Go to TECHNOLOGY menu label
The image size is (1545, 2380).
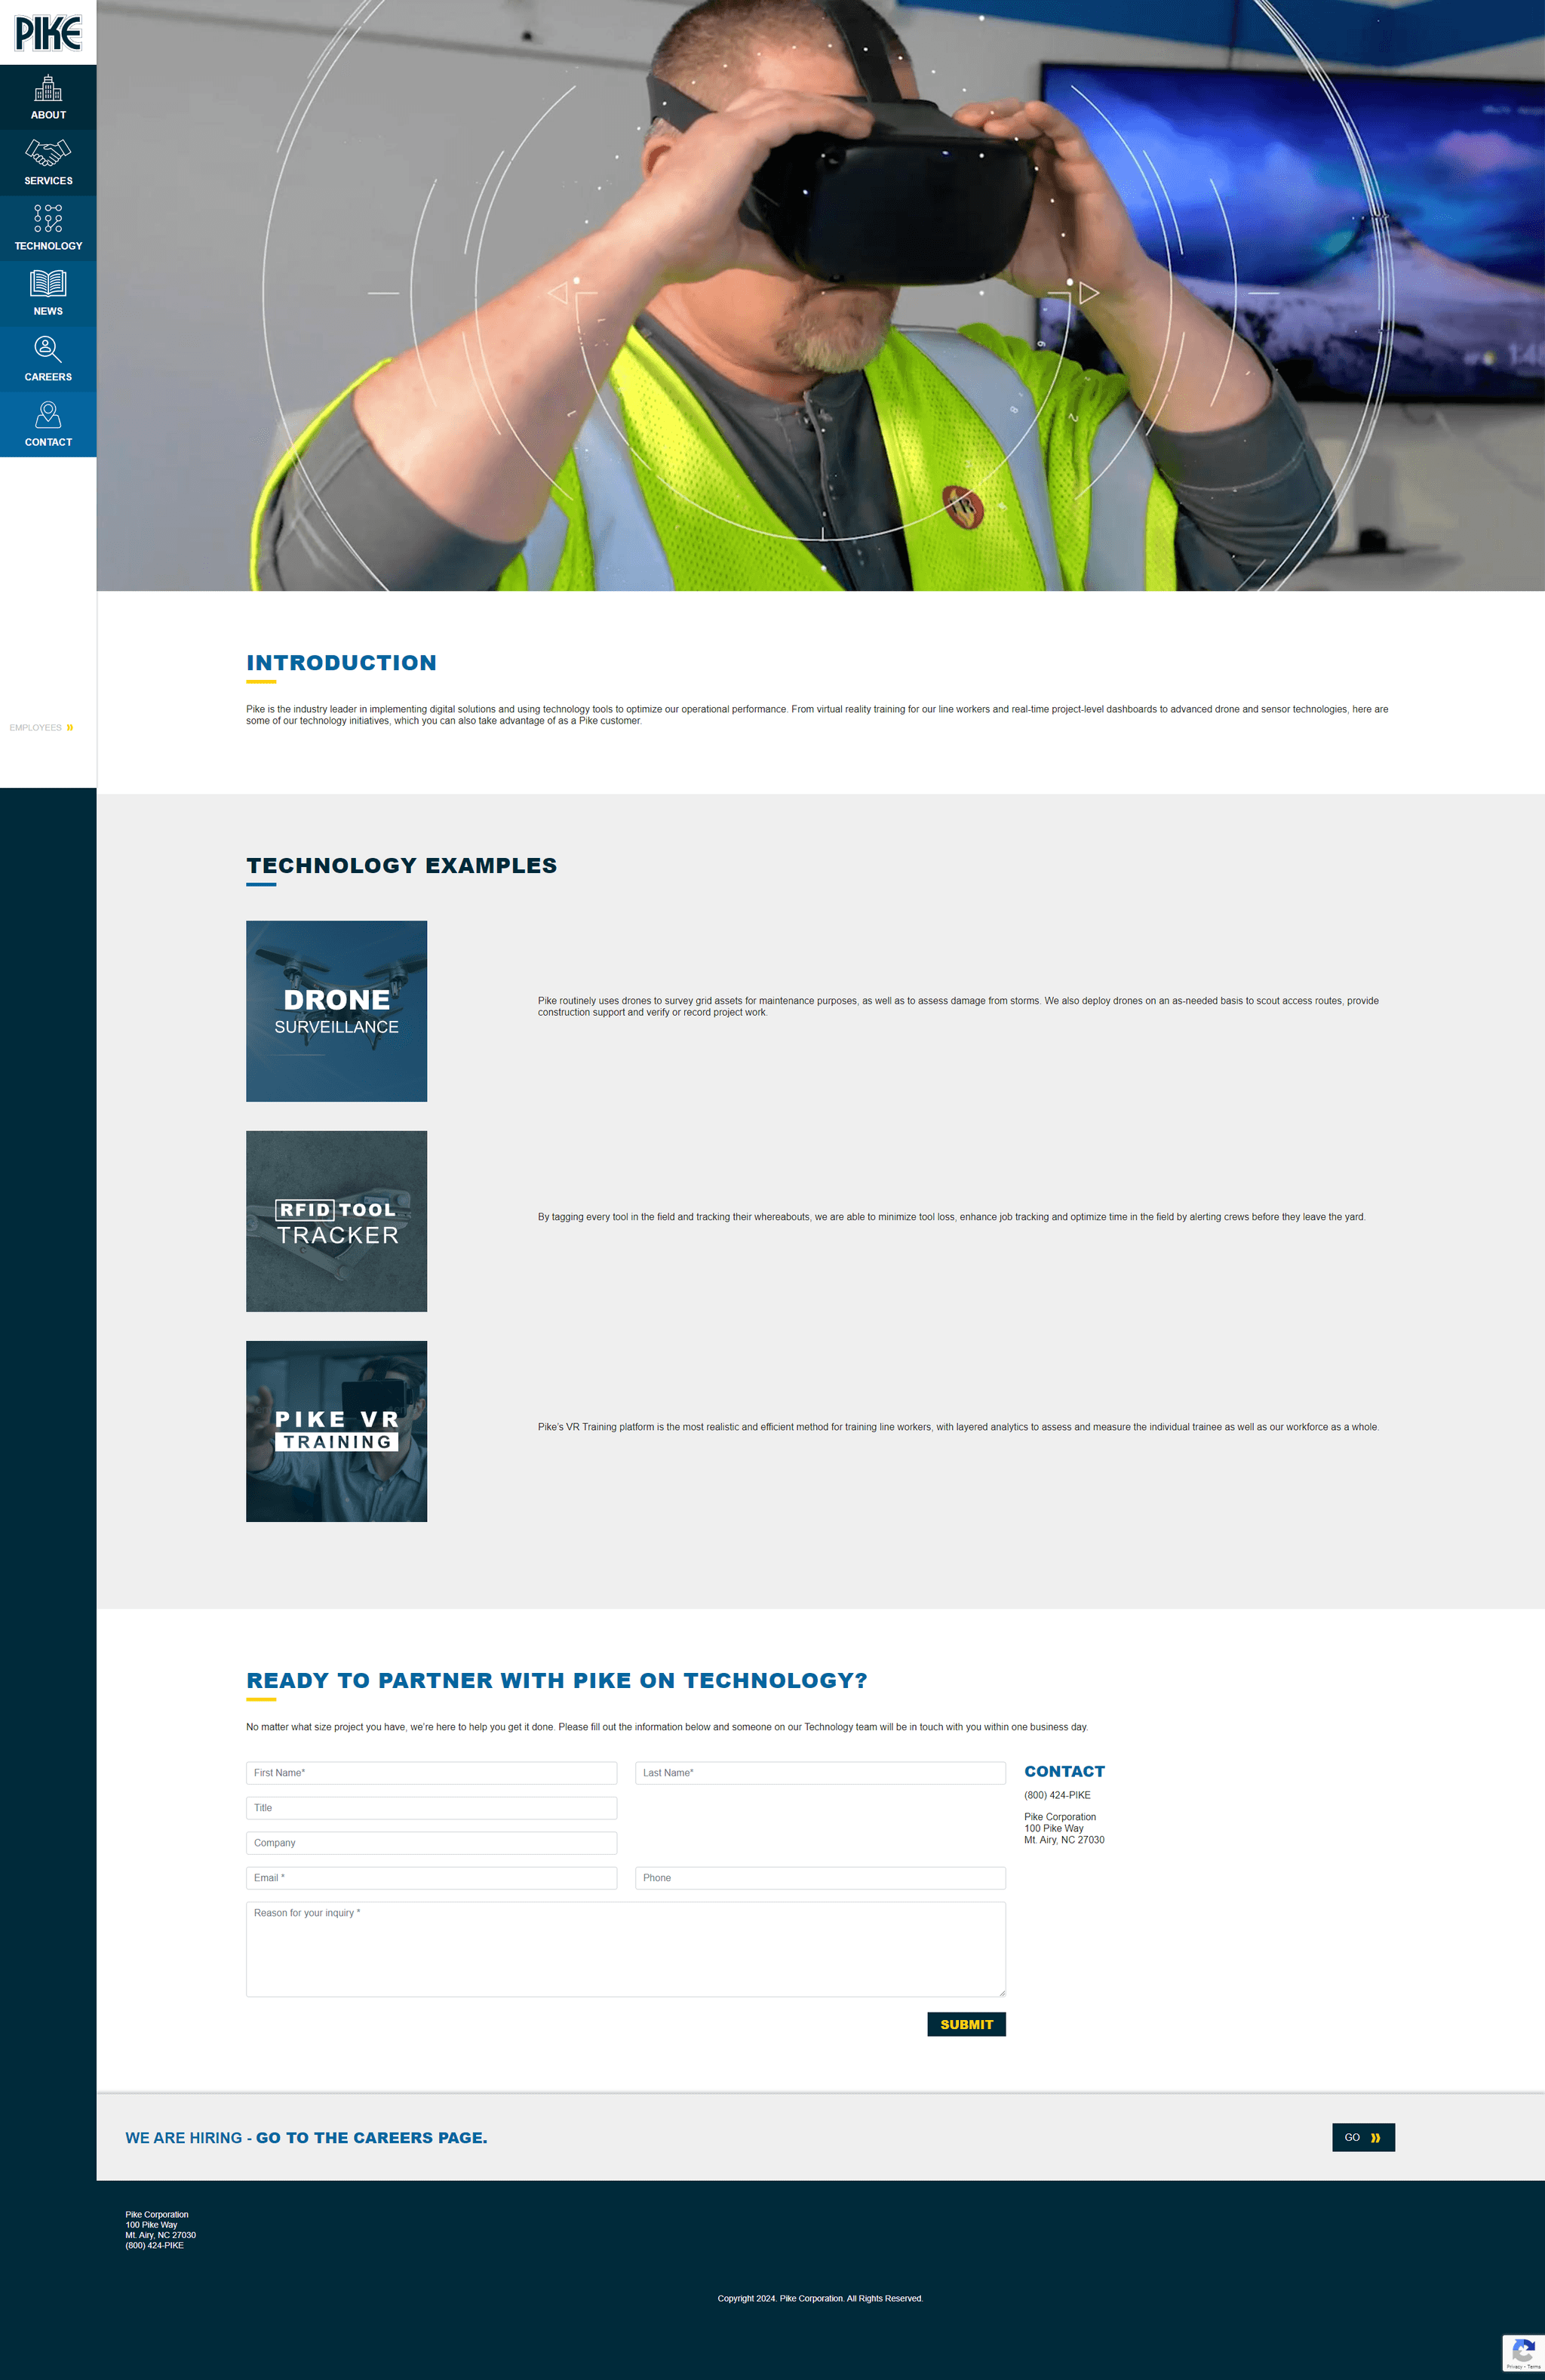tap(48, 246)
